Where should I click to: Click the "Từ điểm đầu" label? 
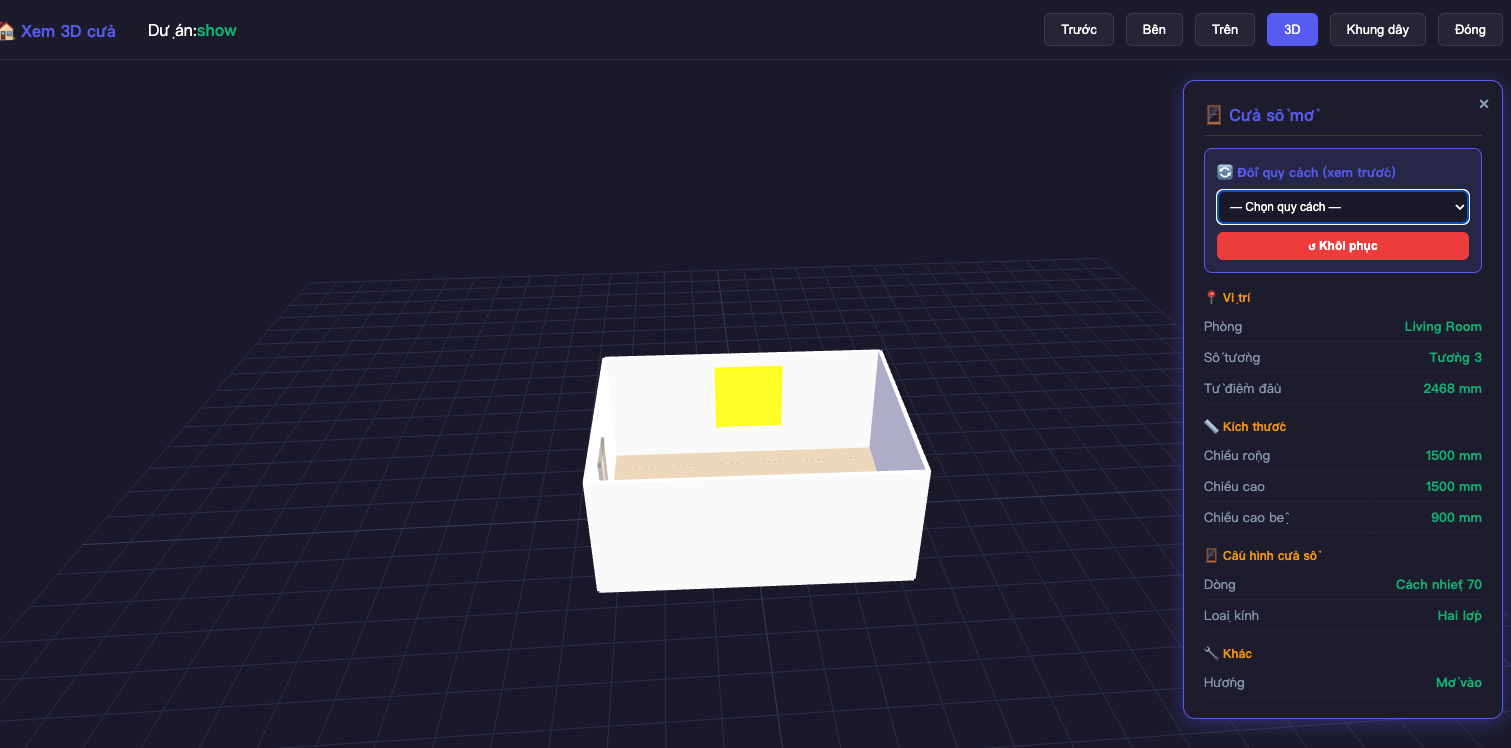tap(1243, 388)
